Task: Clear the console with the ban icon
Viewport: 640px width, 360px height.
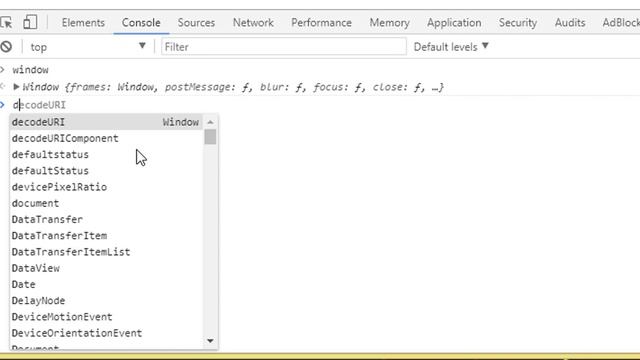Action: coord(6,47)
